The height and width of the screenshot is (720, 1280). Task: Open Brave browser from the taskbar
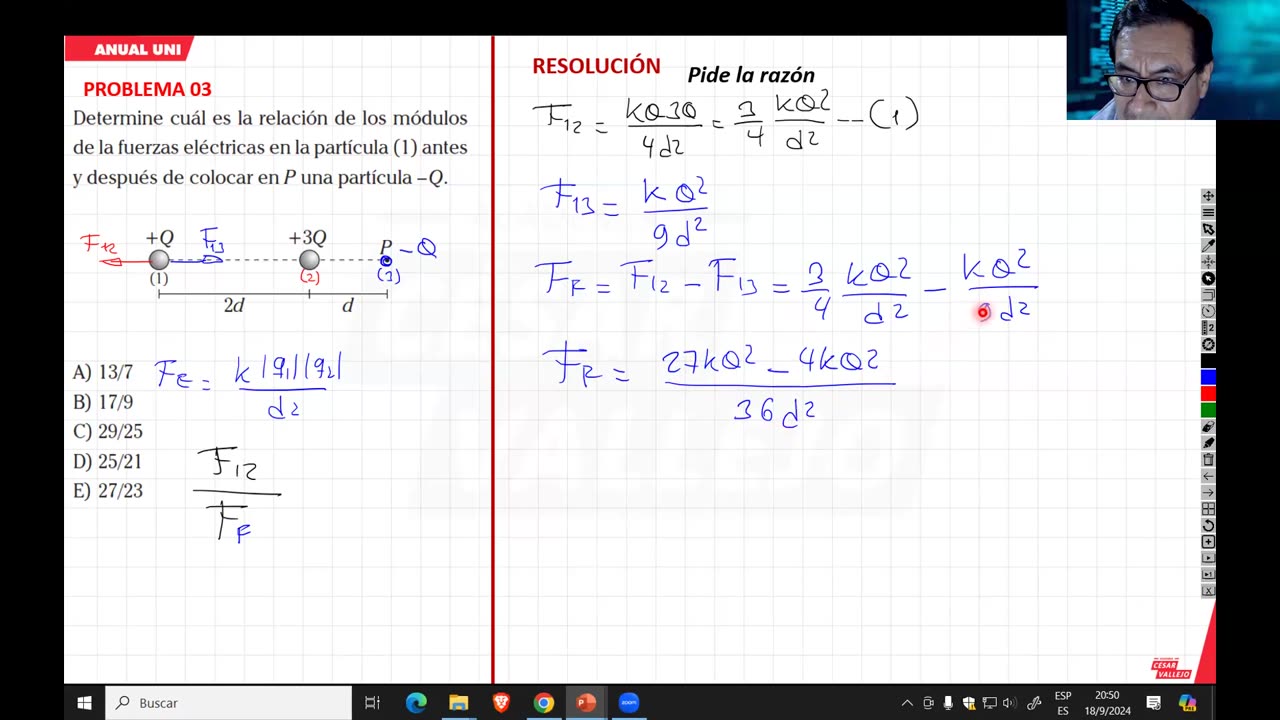[501, 703]
